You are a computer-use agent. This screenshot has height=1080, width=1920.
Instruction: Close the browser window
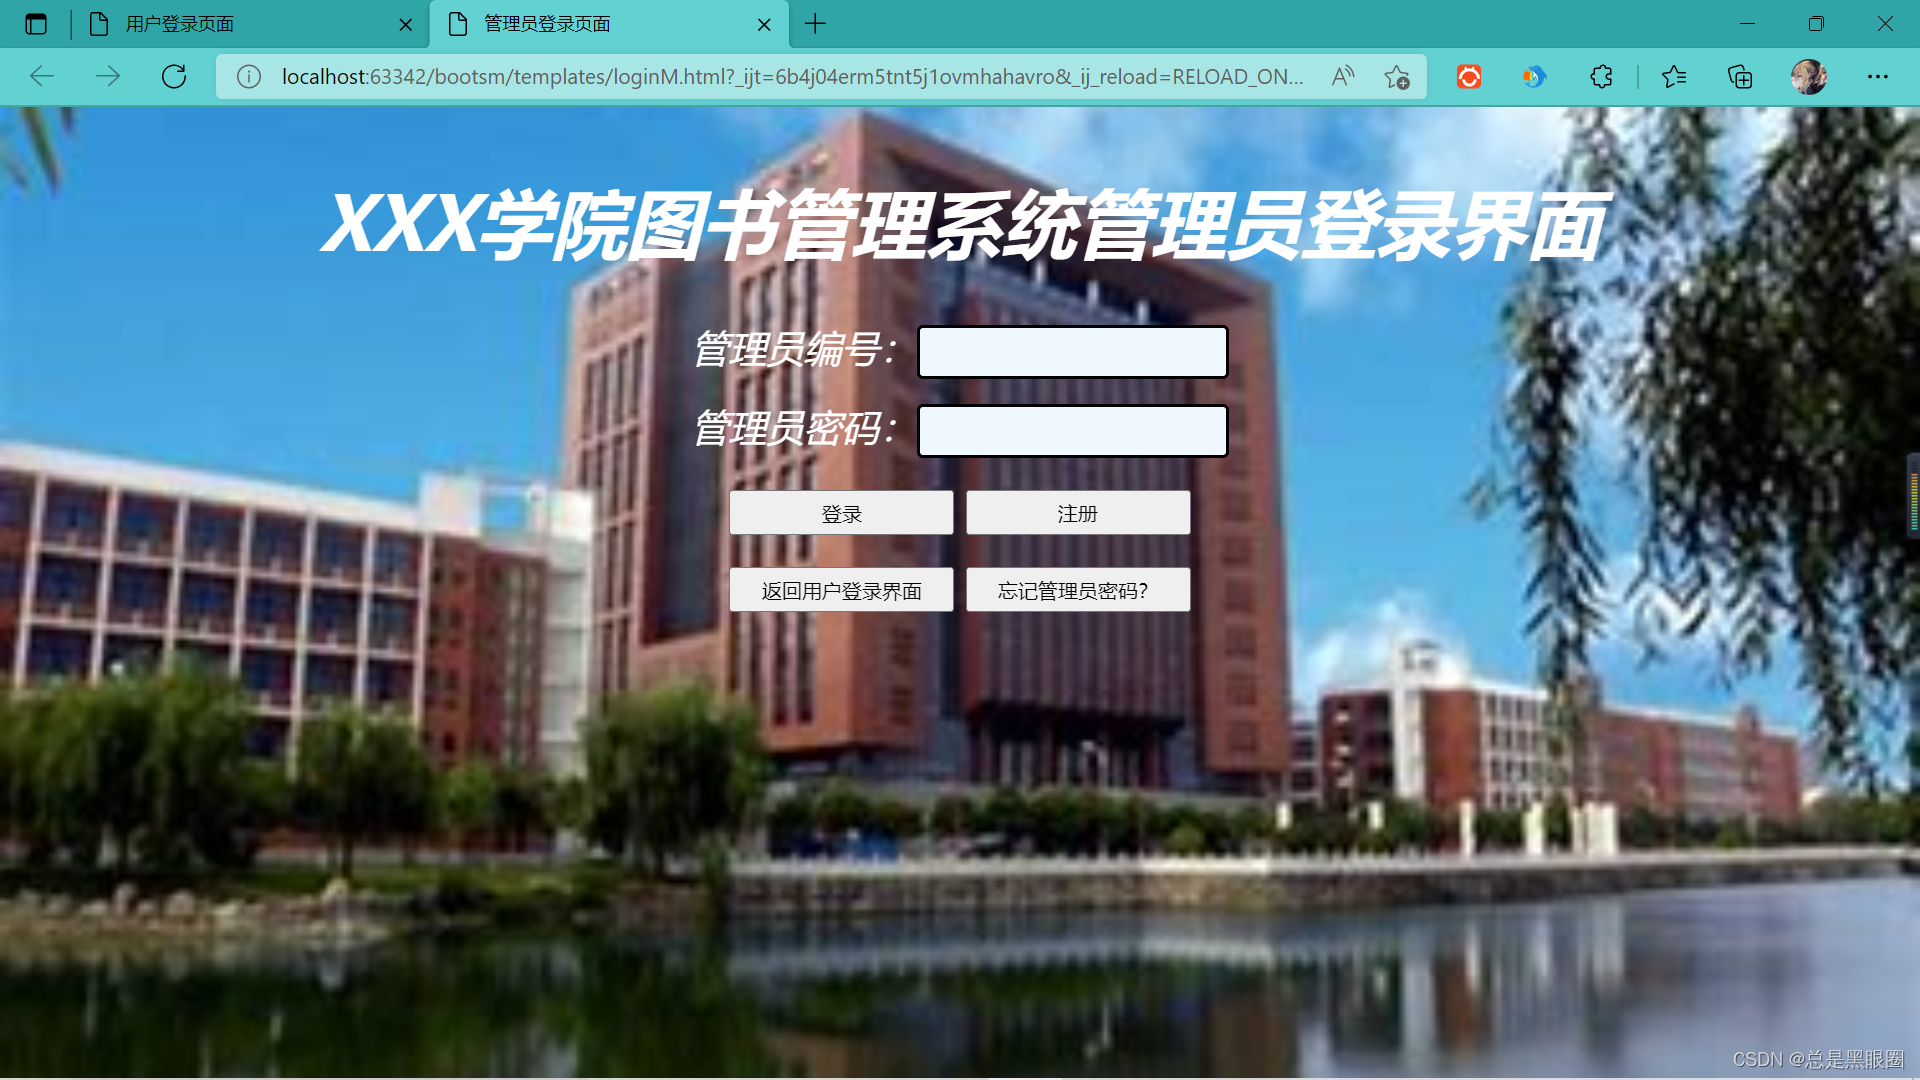coord(1885,24)
